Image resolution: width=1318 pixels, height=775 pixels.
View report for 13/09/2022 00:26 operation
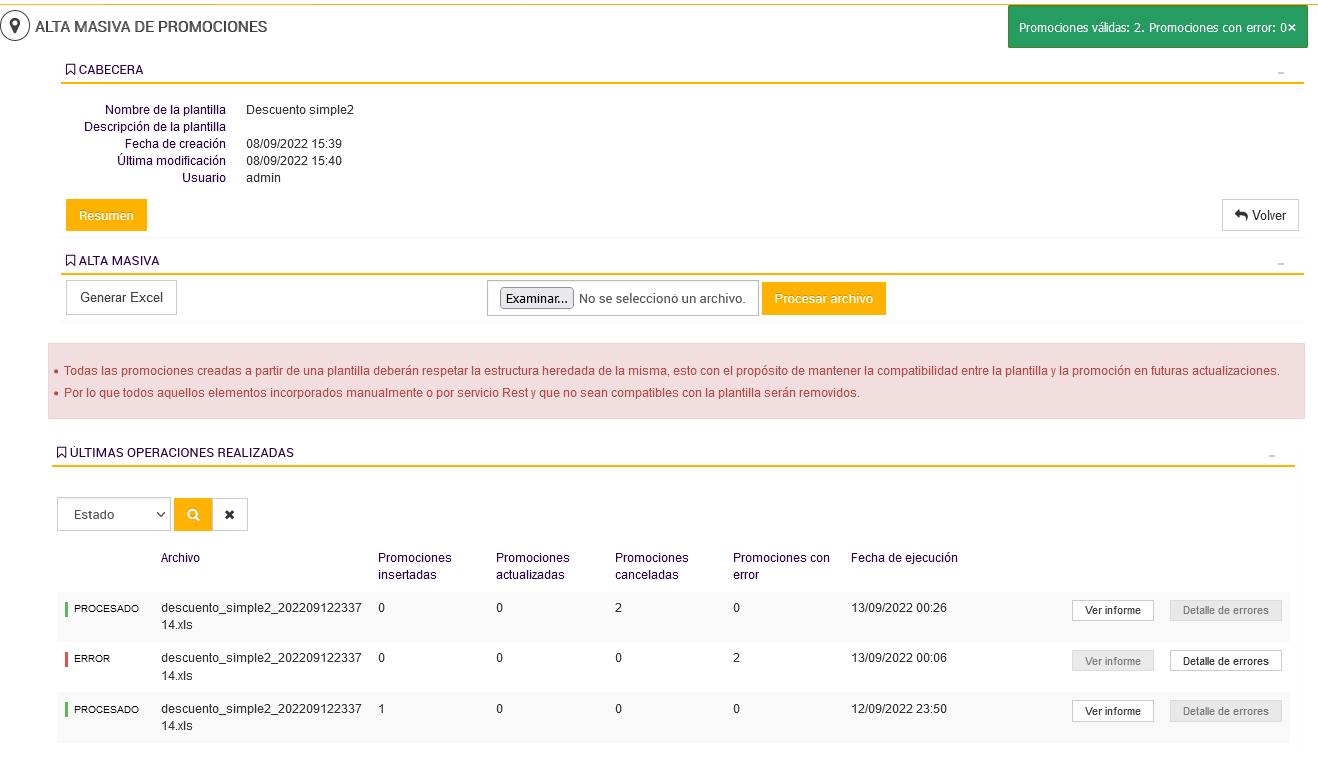1113,610
